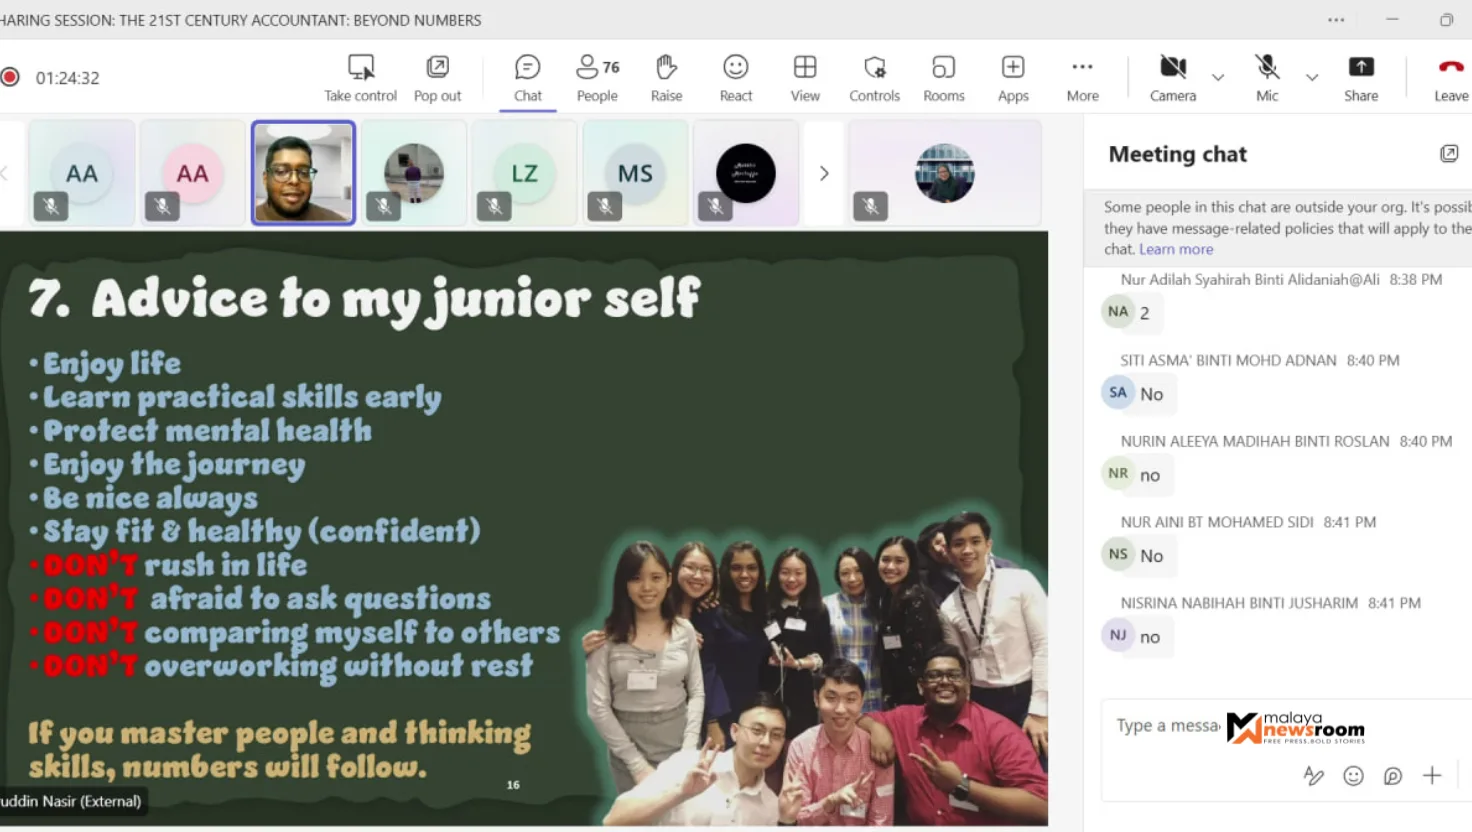Viewport: 1472px width, 832px height.
Task: Click the NR avatar in chat
Action: click(x=1118, y=473)
